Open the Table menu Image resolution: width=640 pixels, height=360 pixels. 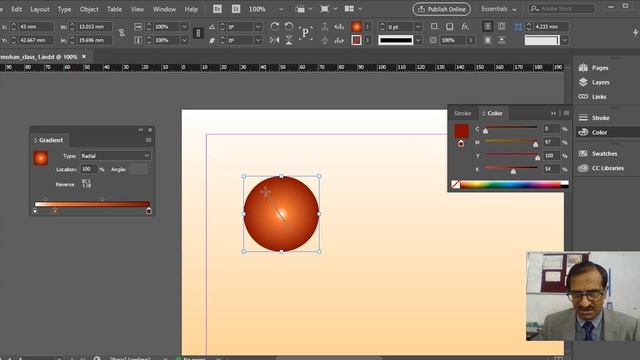[x=114, y=9]
